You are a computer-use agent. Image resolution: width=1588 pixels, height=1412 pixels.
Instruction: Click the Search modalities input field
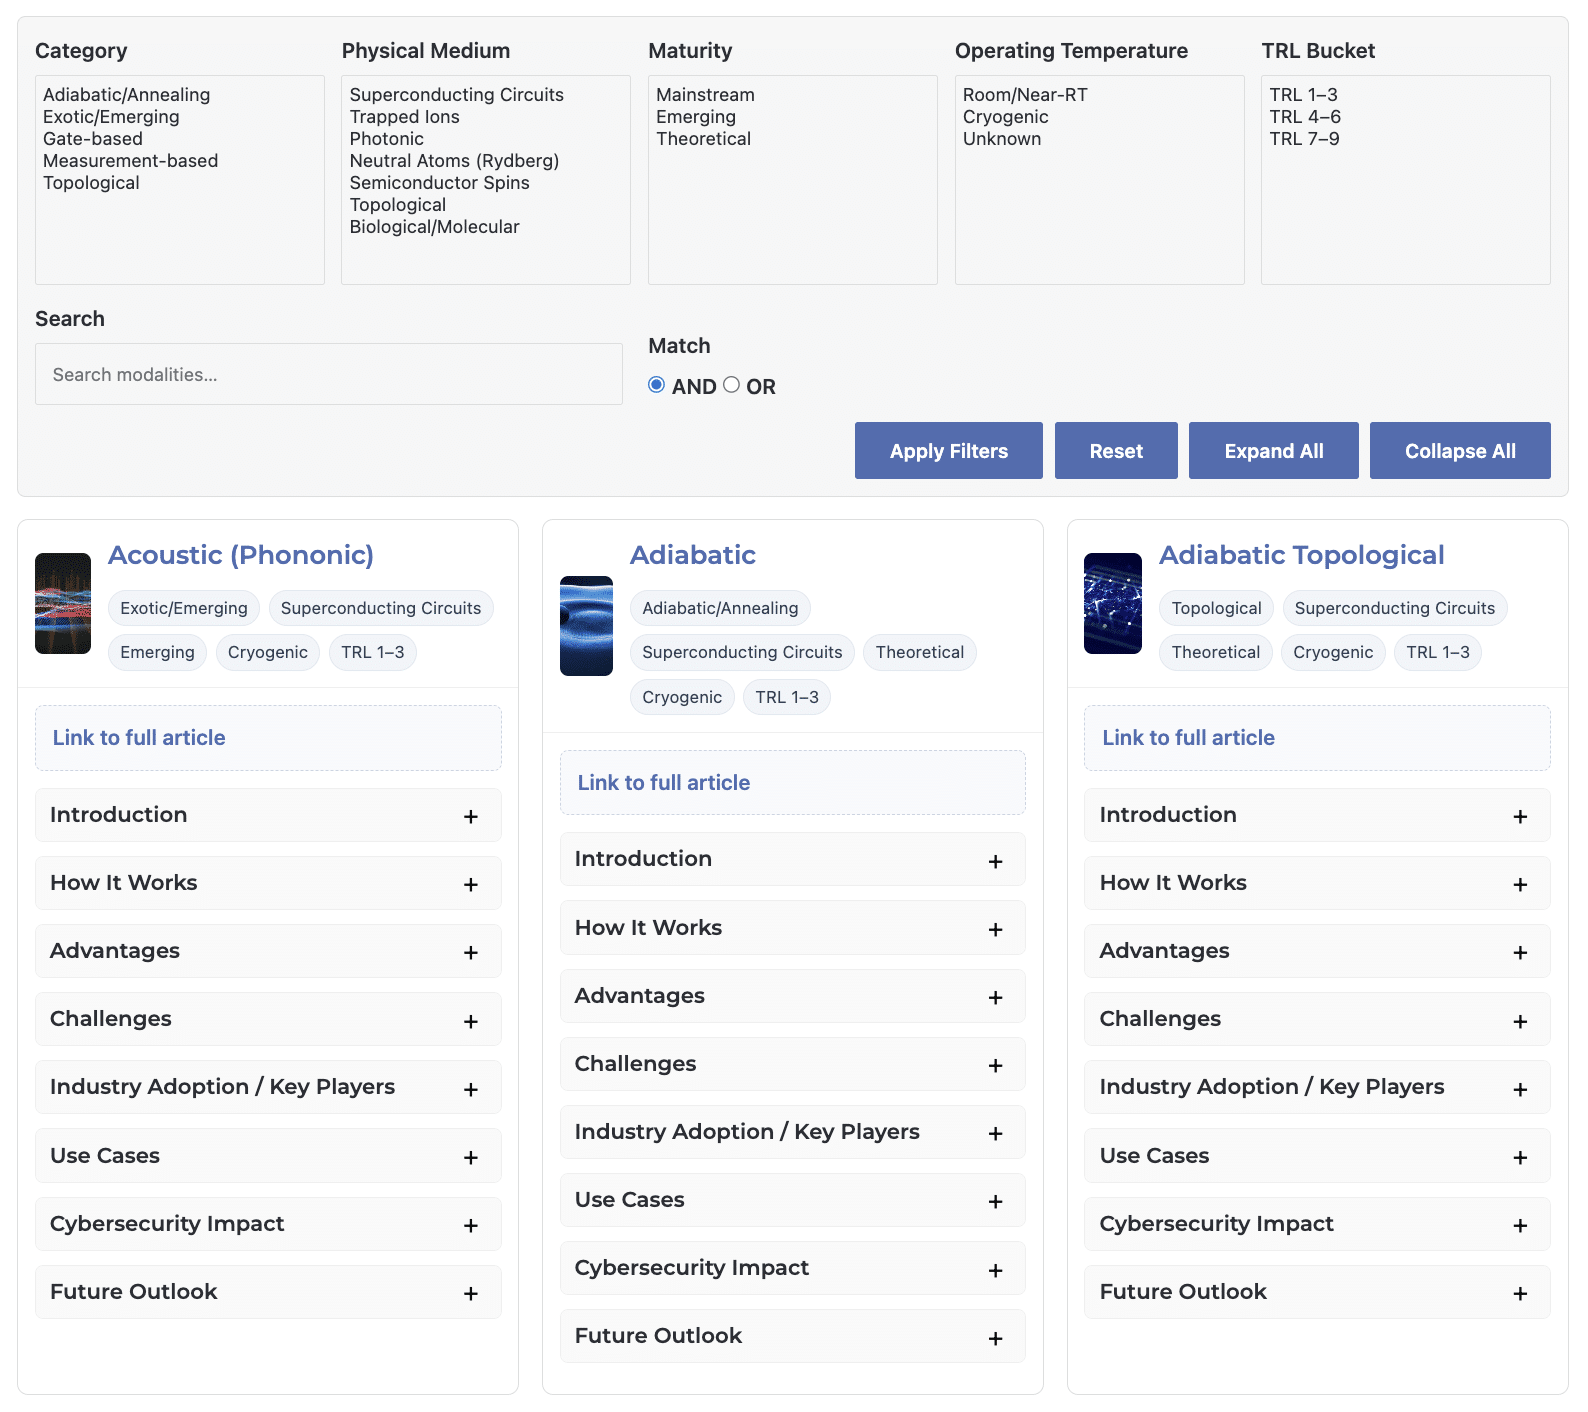click(x=328, y=375)
